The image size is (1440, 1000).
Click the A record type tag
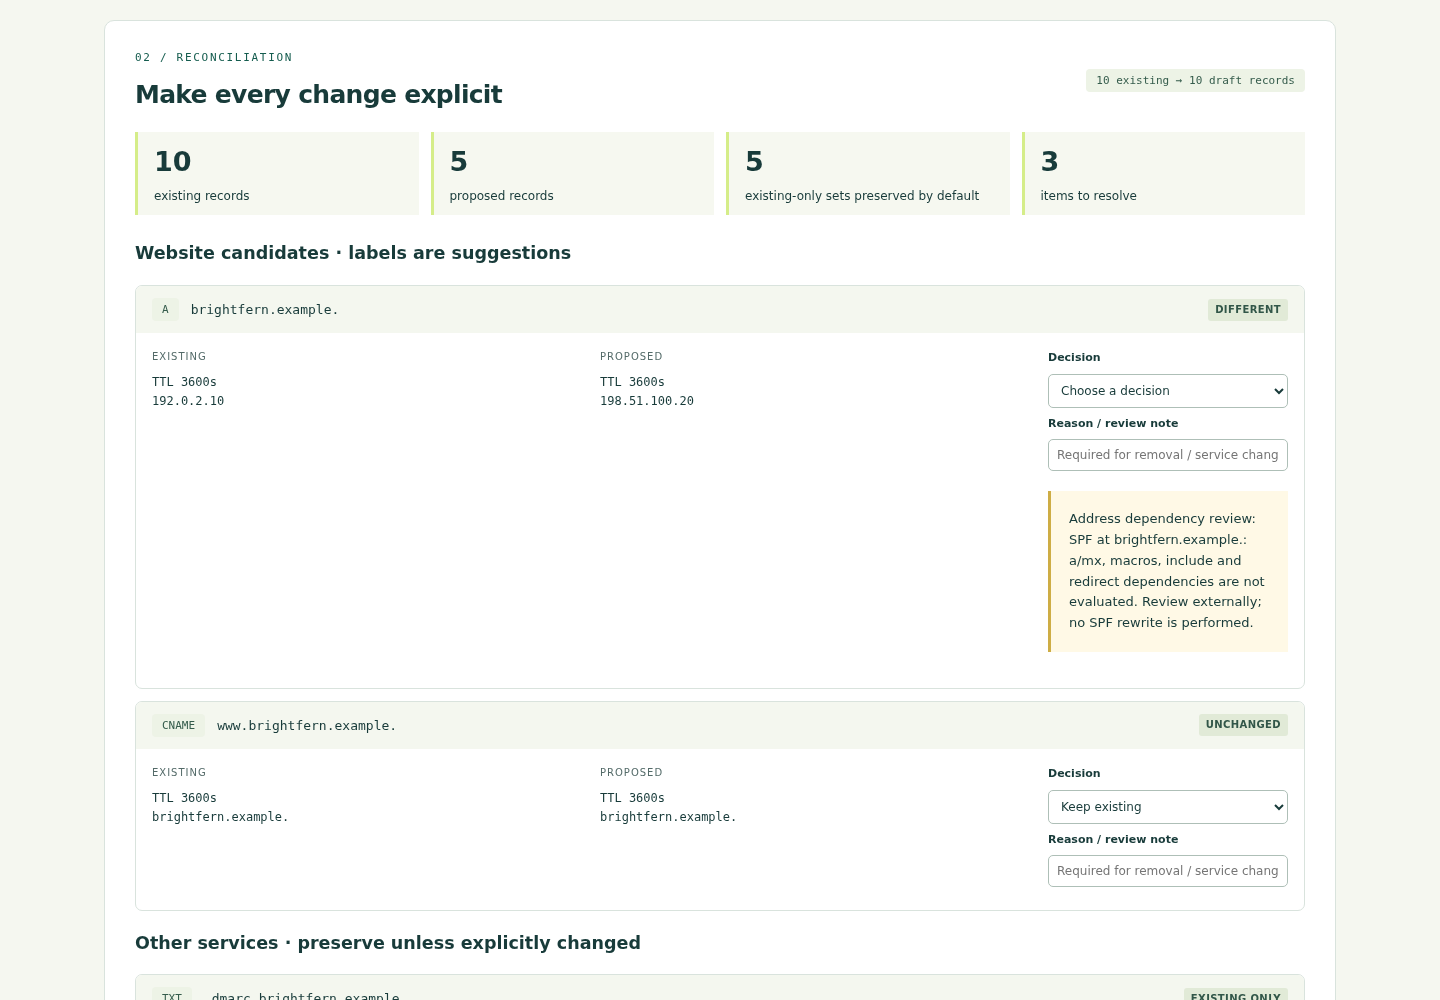[x=165, y=310]
